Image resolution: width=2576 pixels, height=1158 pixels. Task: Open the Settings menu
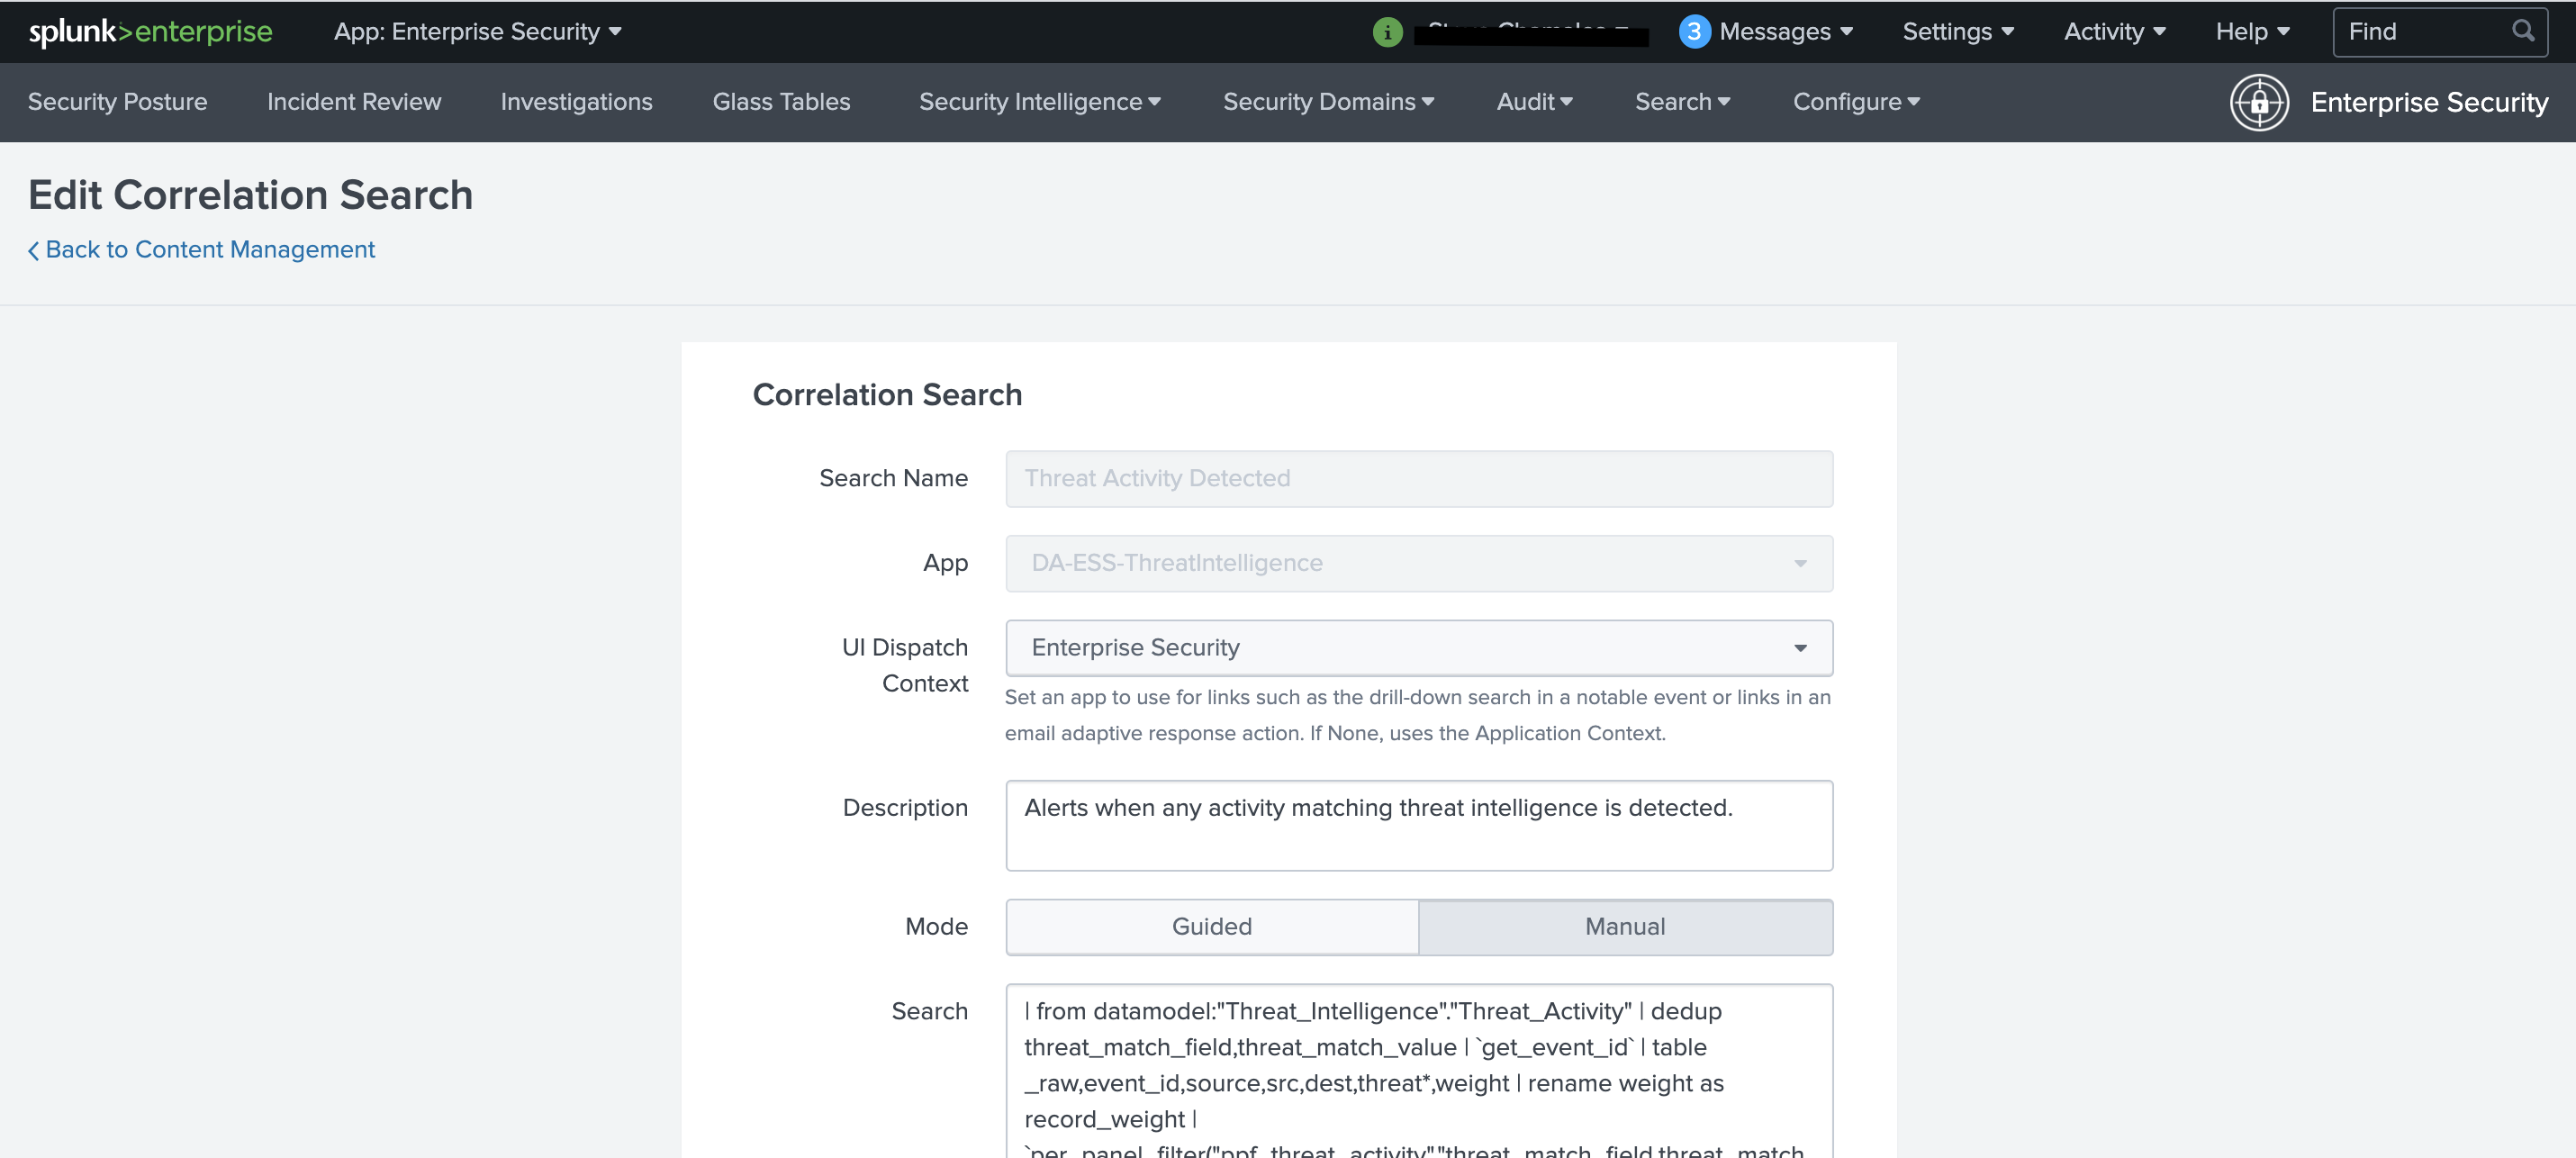pyautogui.click(x=1957, y=32)
